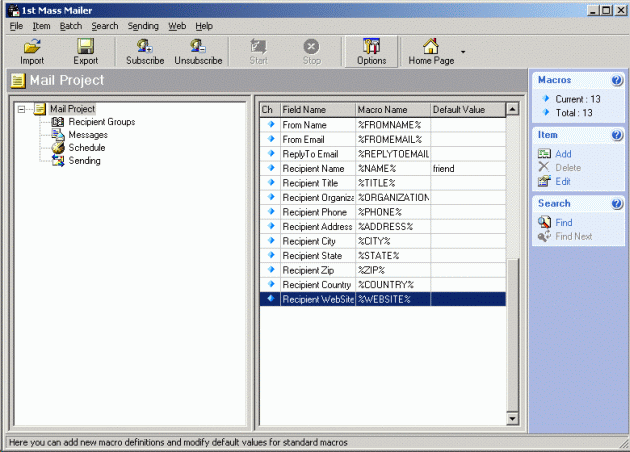Select the Recipient Country row

point(382,284)
